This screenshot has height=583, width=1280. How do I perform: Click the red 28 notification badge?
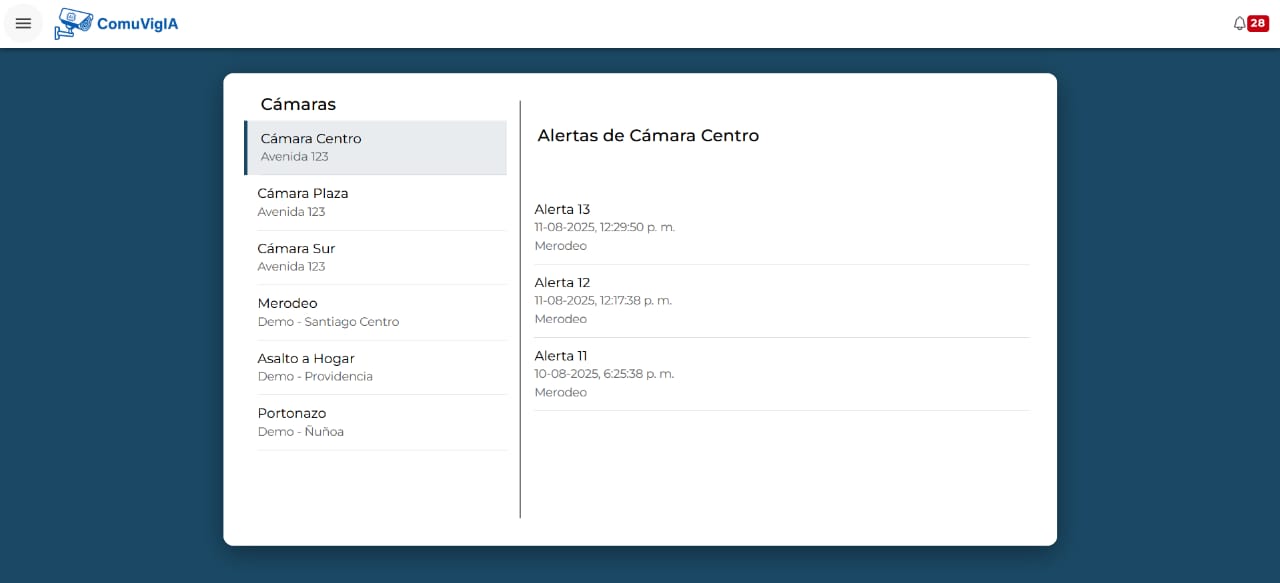coord(1257,24)
